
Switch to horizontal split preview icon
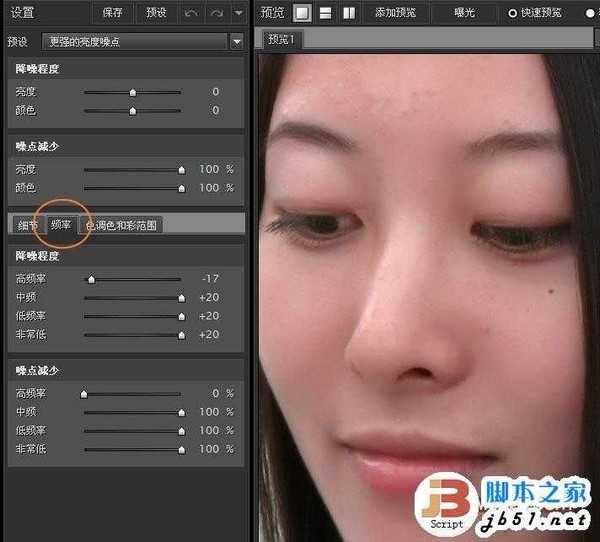[326, 13]
